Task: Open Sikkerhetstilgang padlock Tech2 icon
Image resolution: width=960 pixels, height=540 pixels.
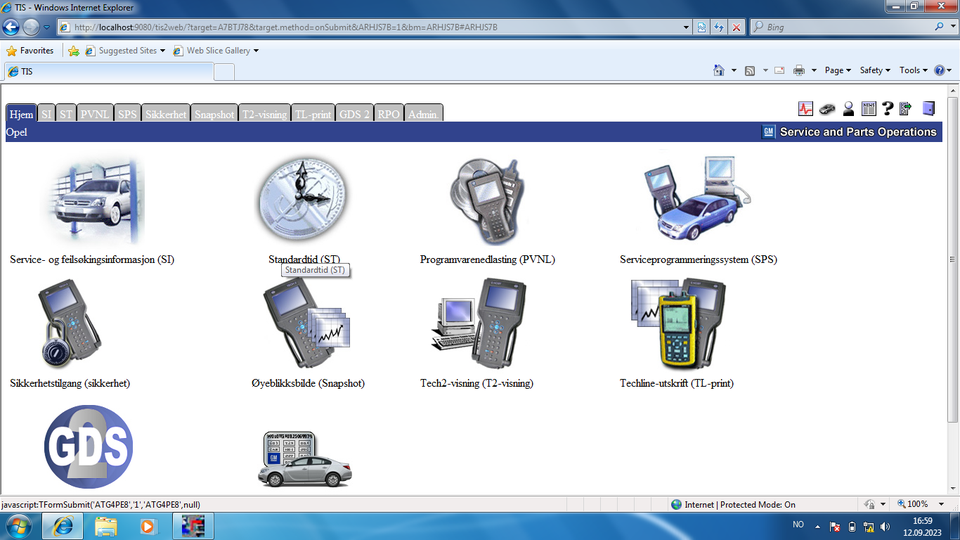Action: 70,323
